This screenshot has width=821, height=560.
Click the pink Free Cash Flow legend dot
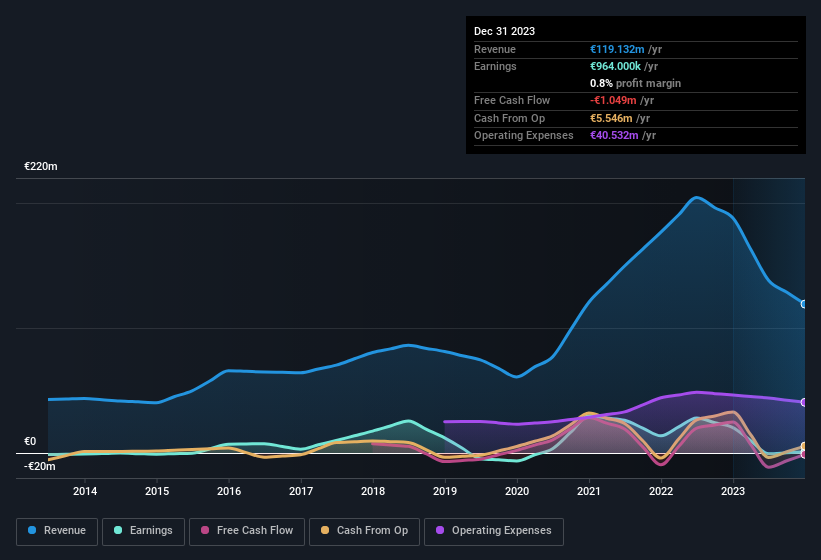(205, 531)
